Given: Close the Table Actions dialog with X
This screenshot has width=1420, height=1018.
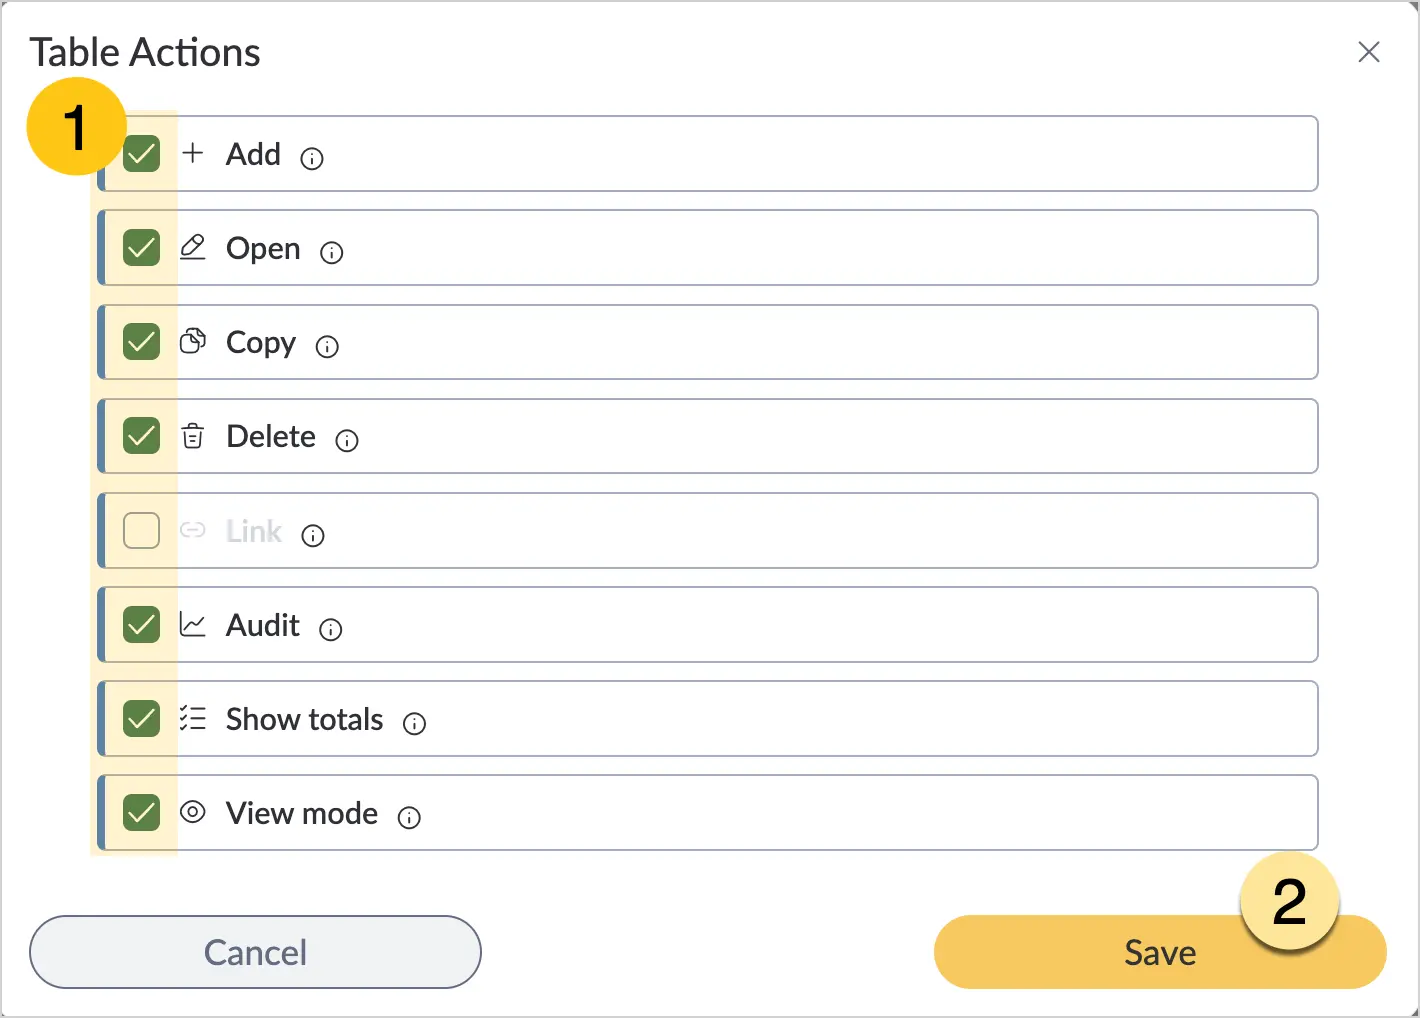Looking at the screenshot, I should 1369,52.
